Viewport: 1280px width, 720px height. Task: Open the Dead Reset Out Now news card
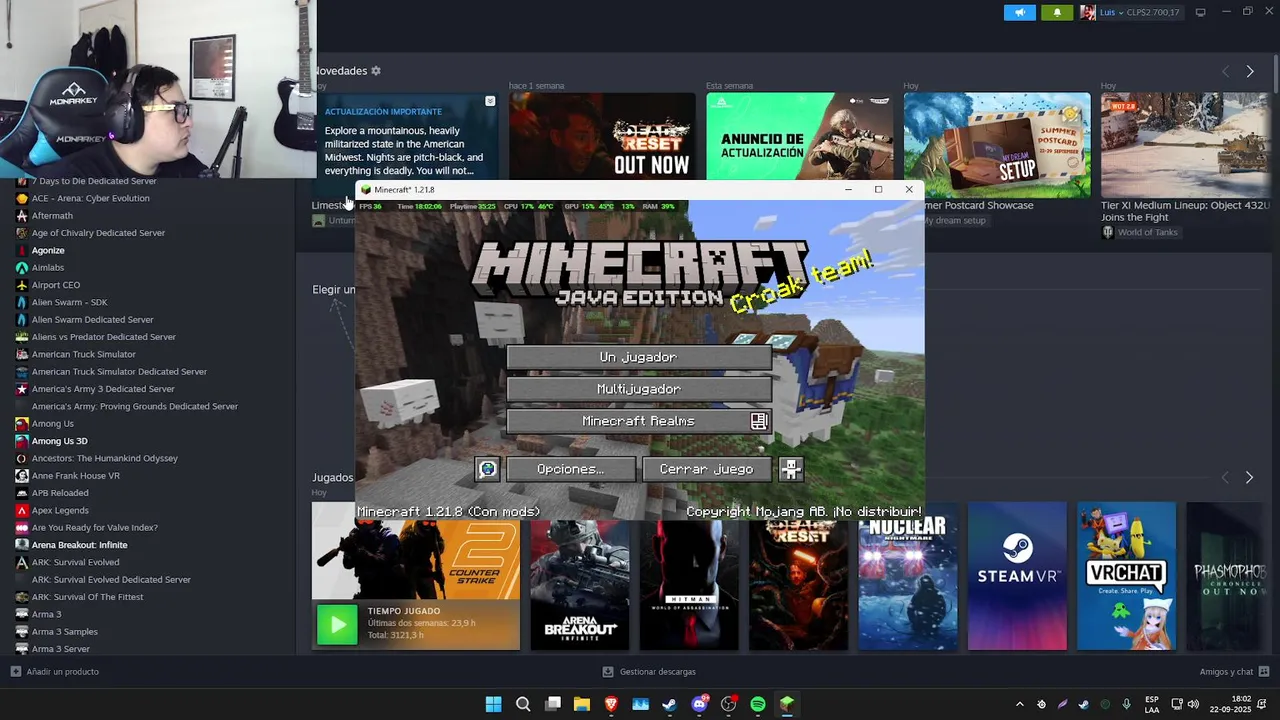602,139
